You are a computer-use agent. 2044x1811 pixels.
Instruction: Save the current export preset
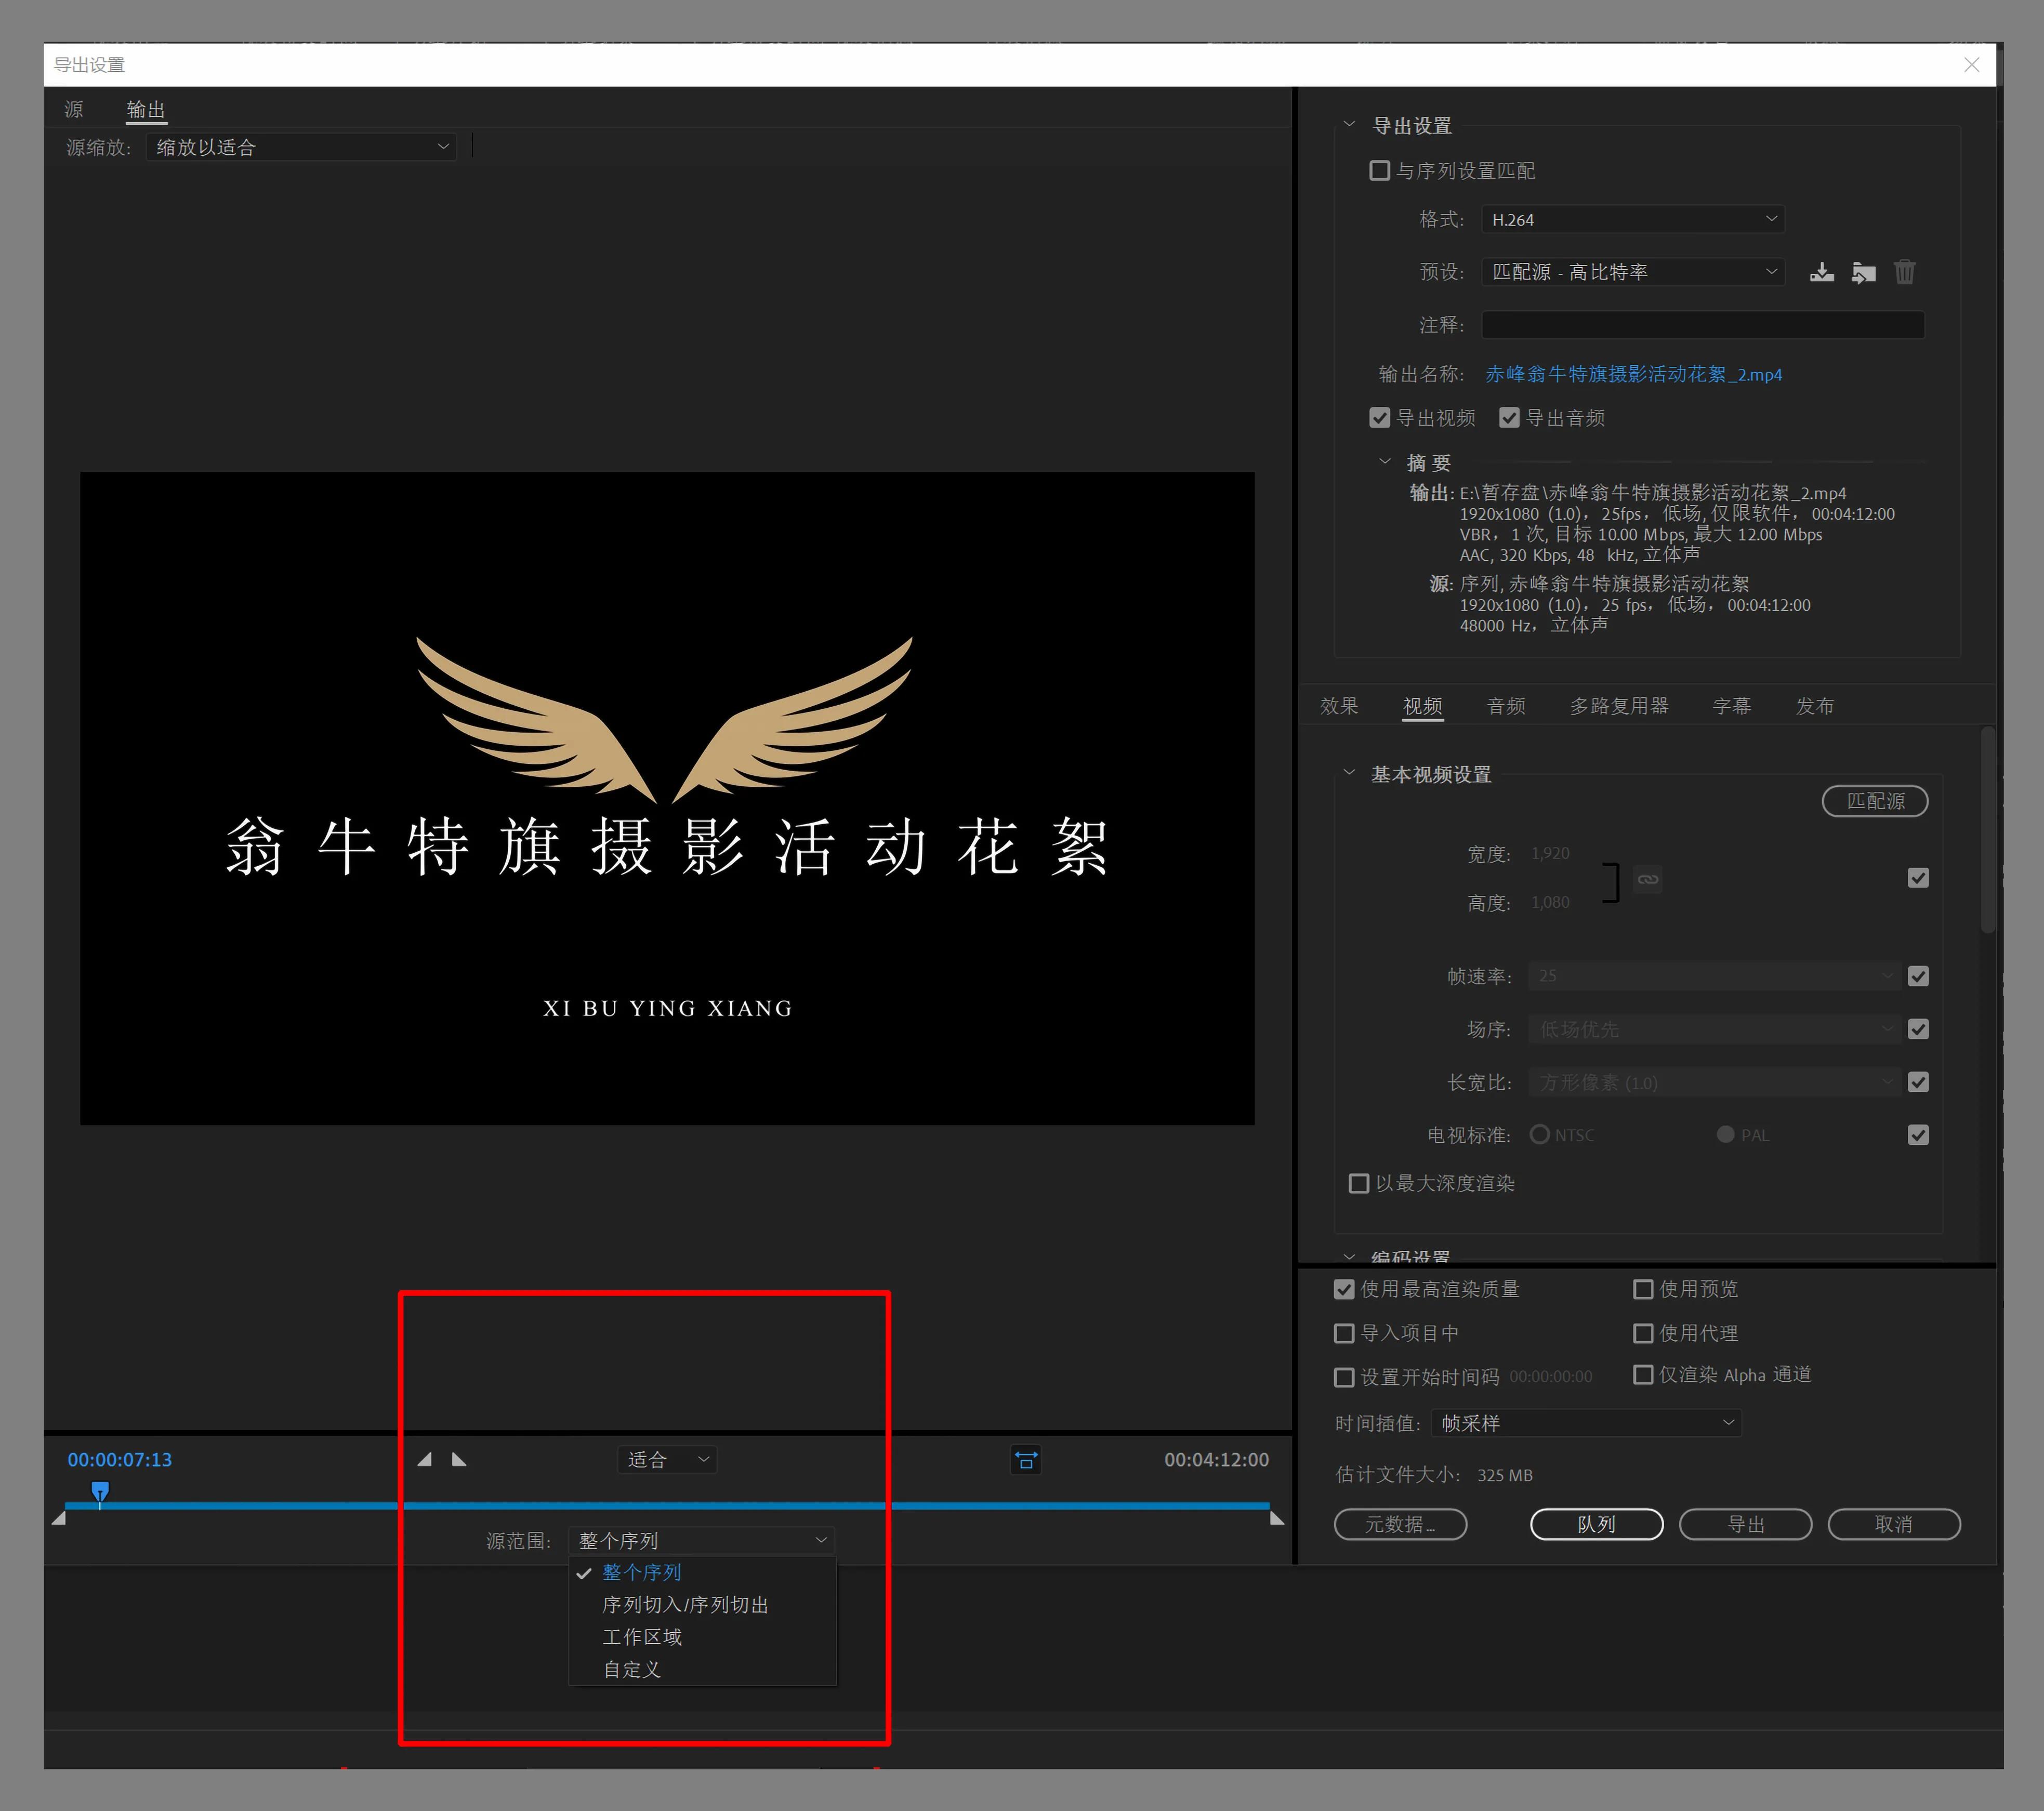coord(1822,271)
